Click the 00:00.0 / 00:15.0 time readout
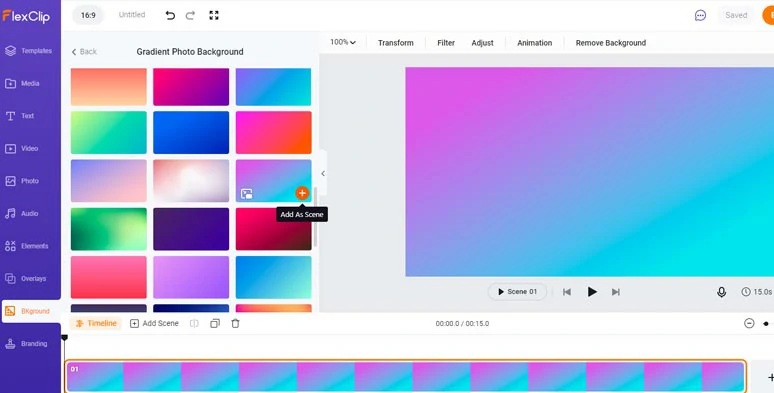774x393 pixels. click(462, 323)
